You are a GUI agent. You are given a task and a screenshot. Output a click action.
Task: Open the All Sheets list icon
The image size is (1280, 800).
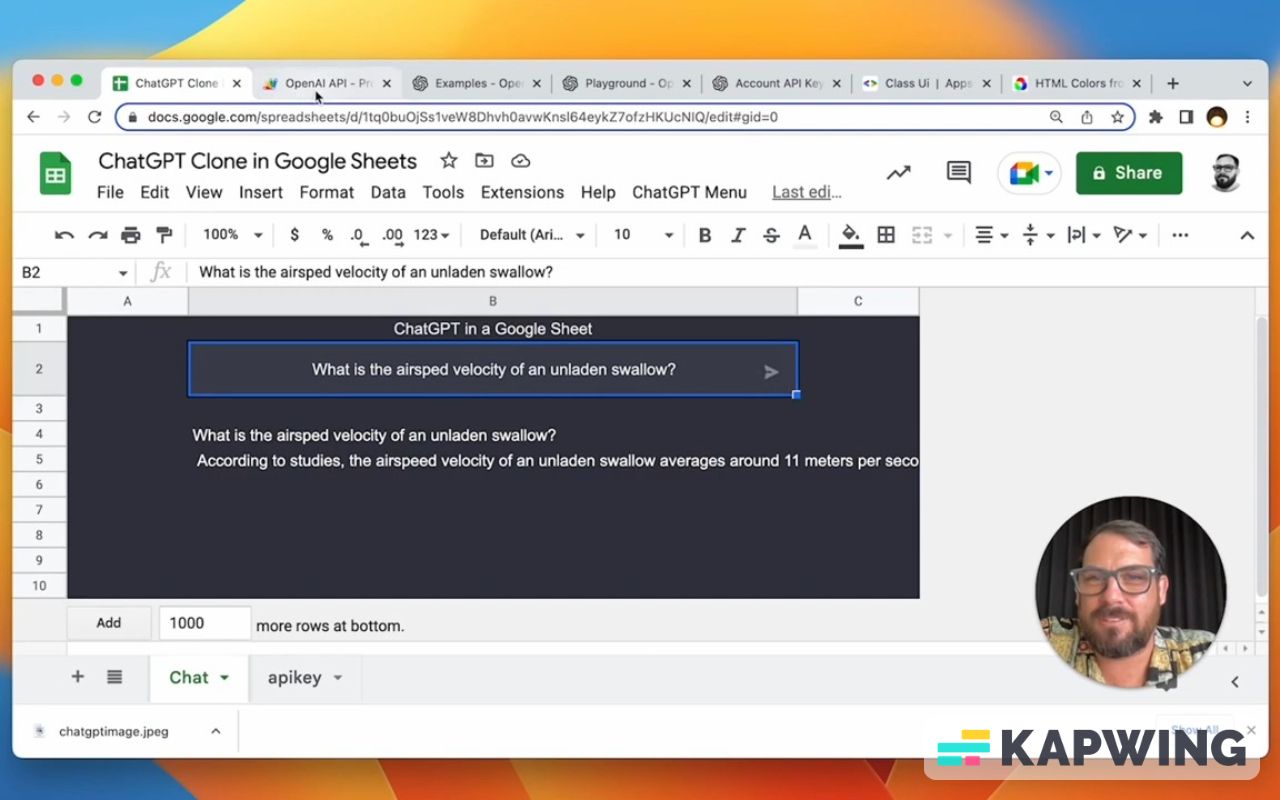pyautogui.click(x=115, y=677)
